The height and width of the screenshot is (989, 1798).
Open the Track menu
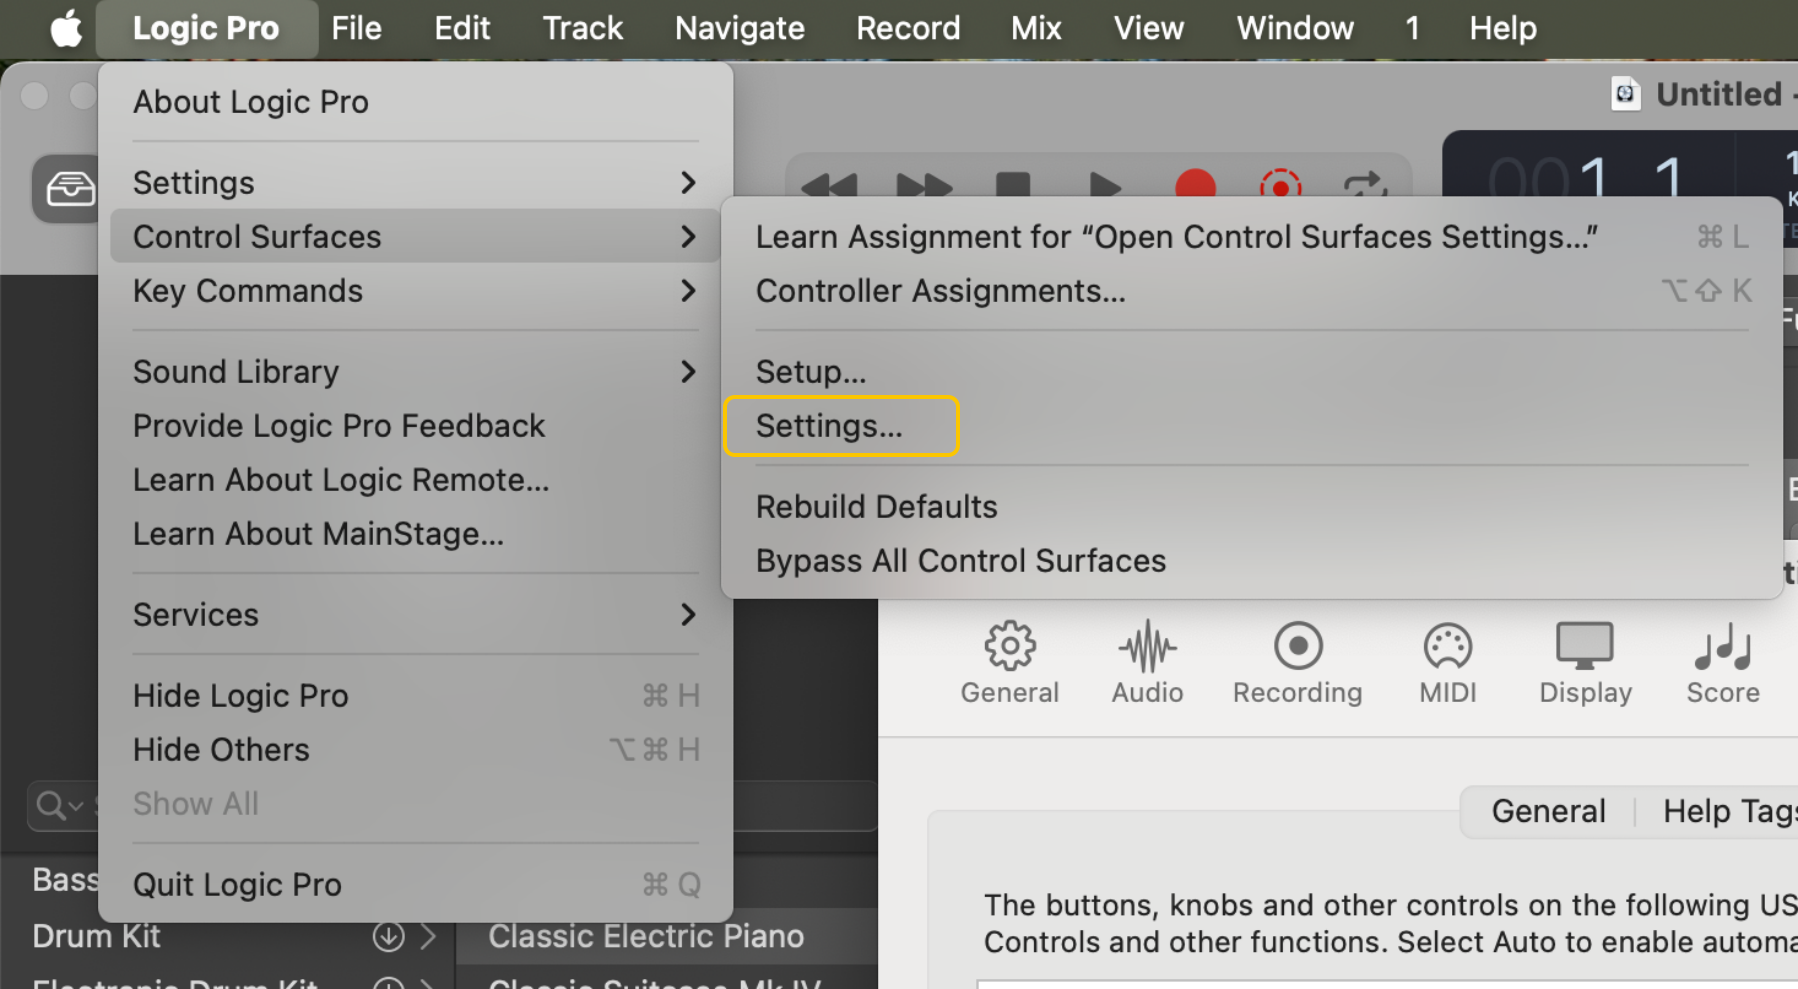(582, 28)
